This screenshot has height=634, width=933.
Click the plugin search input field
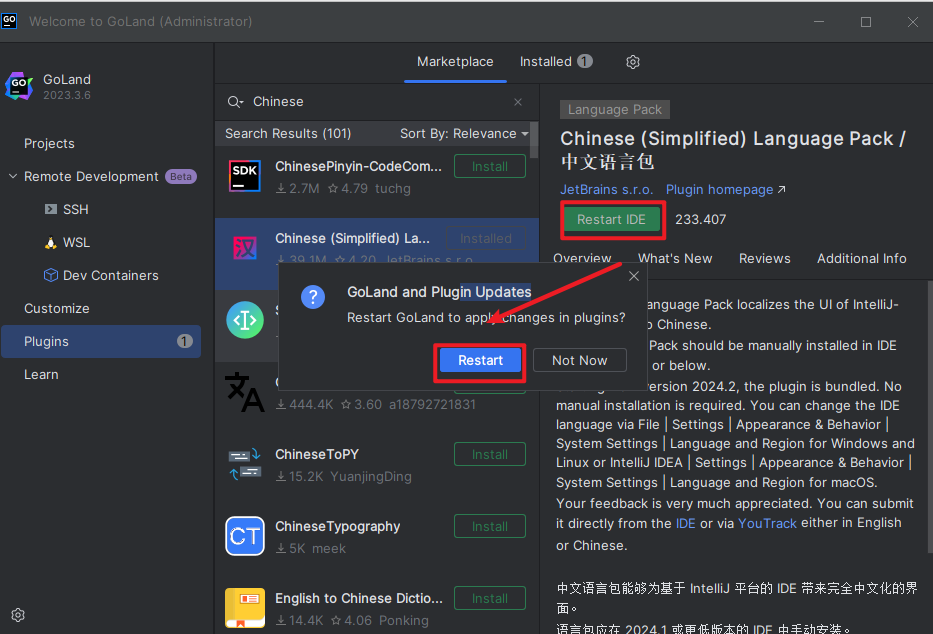pyautogui.click(x=378, y=102)
